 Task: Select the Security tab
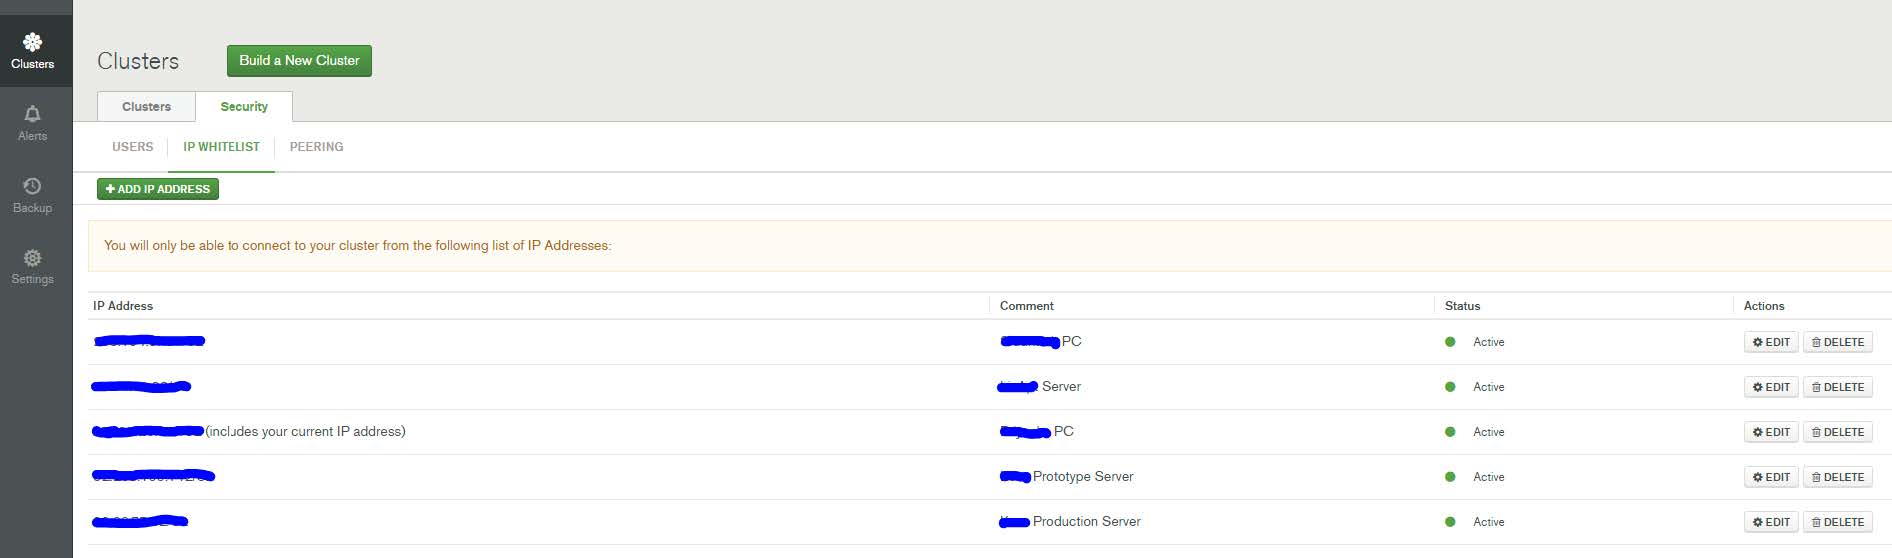click(244, 107)
